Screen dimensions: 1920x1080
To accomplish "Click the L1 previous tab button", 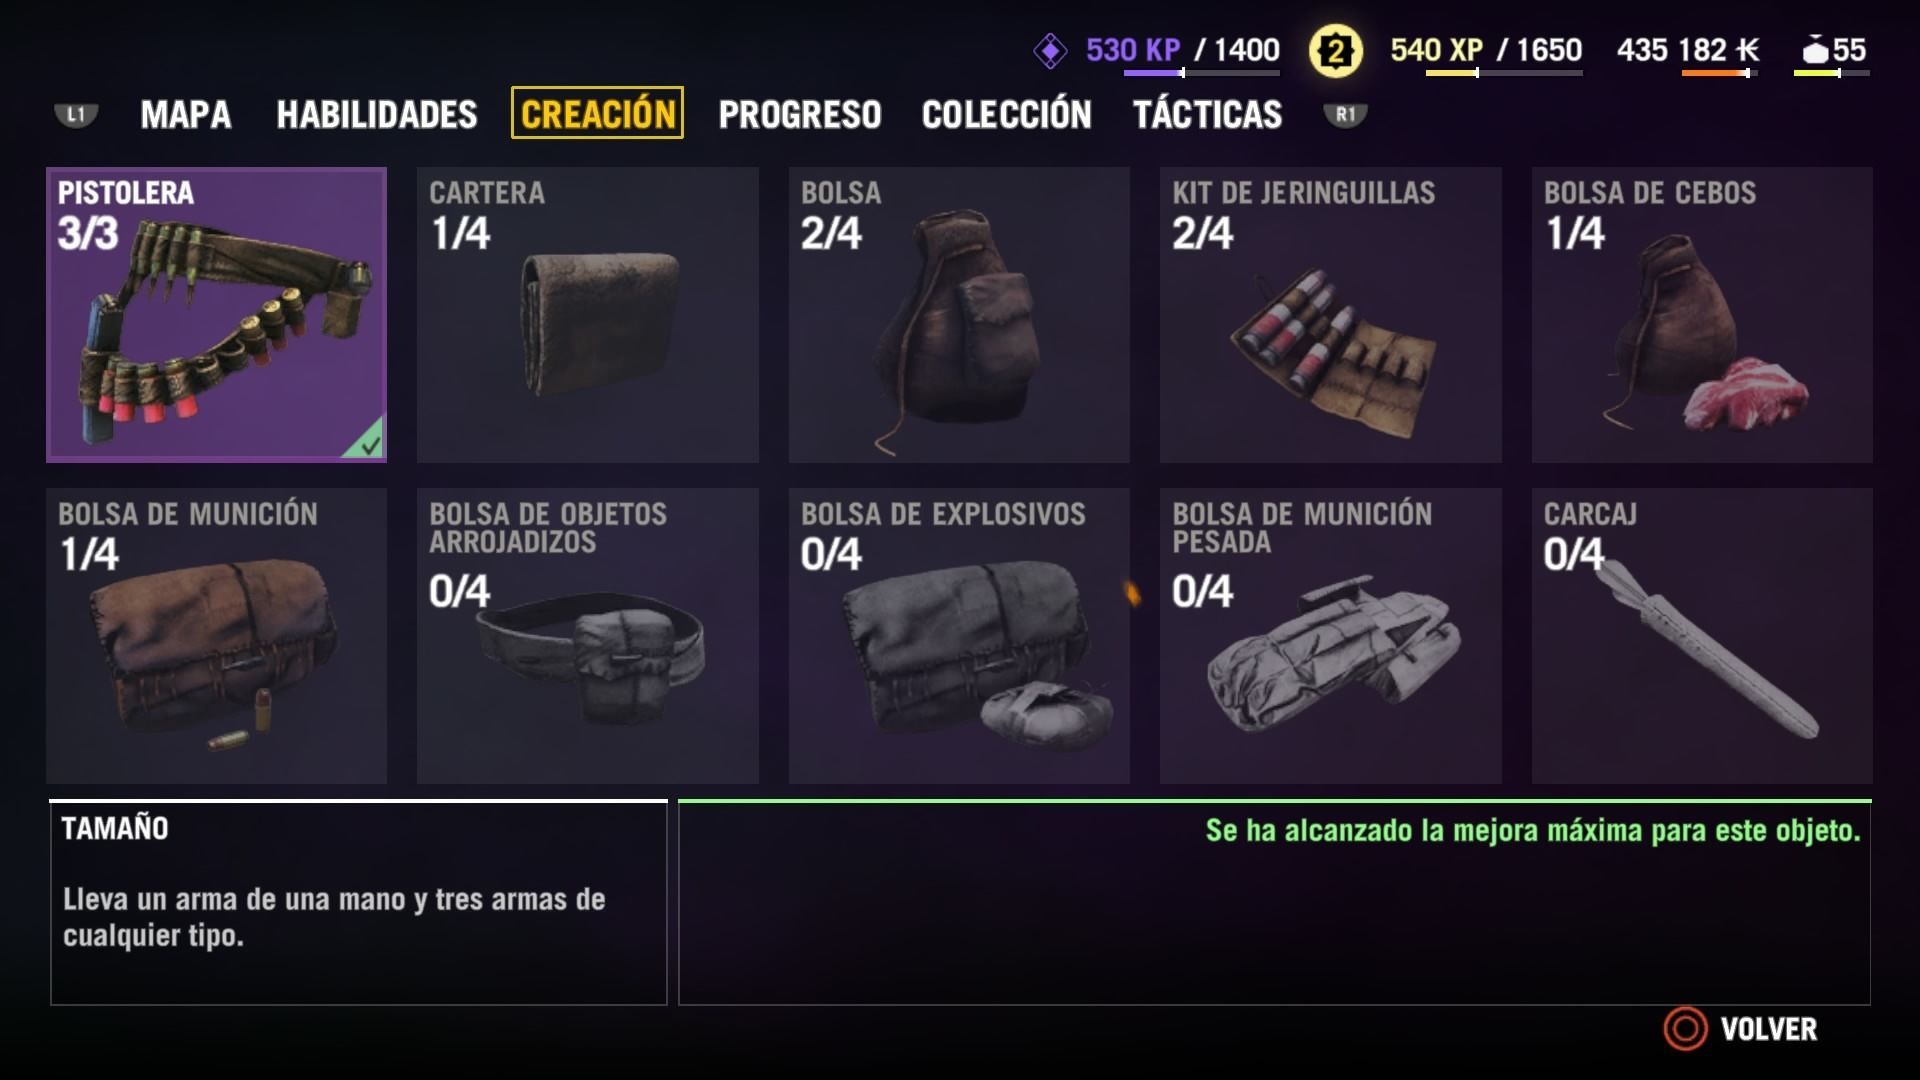I will click(x=76, y=115).
